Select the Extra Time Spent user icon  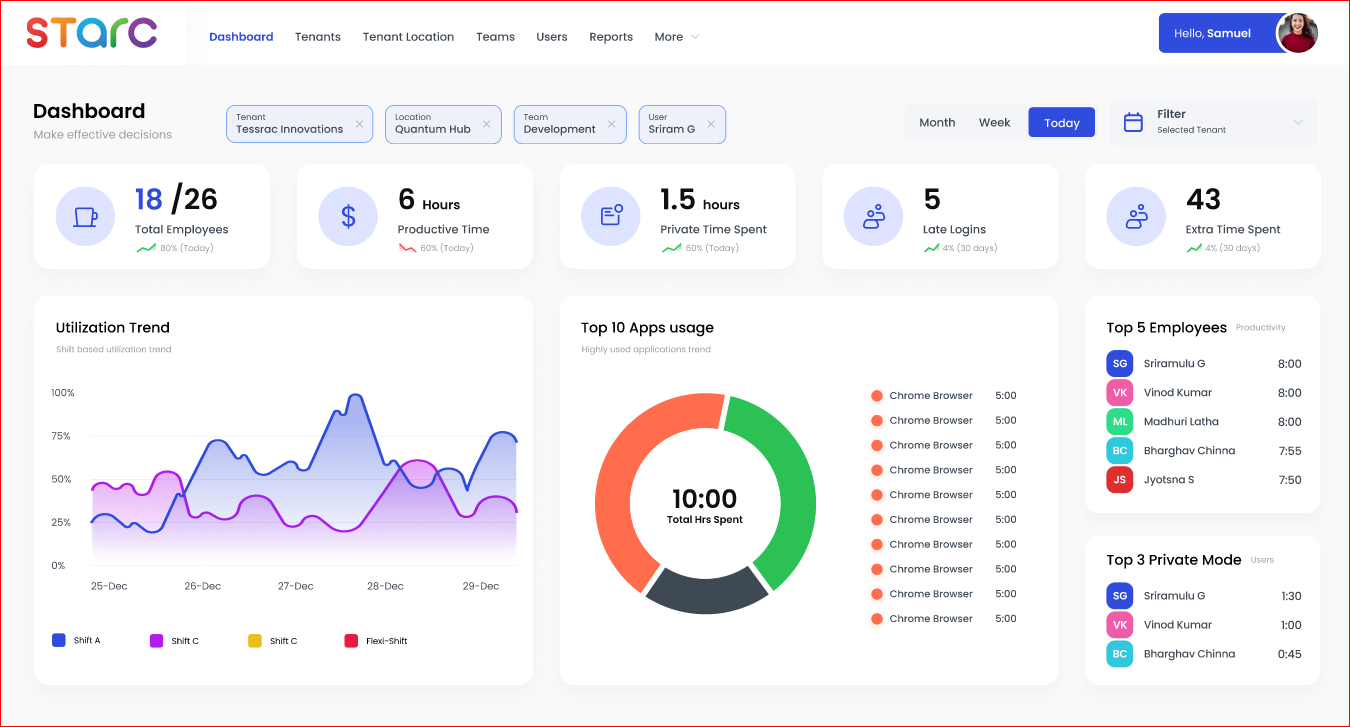[1136, 216]
